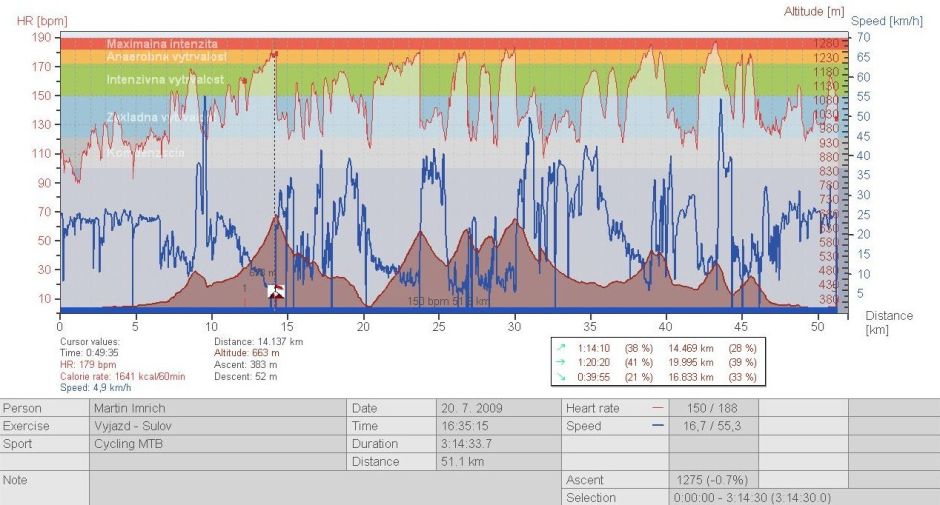Click the Sport field Cycling MTB
Image resolution: width=940 pixels, height=505 pixels.
click(x=216, y=443)
